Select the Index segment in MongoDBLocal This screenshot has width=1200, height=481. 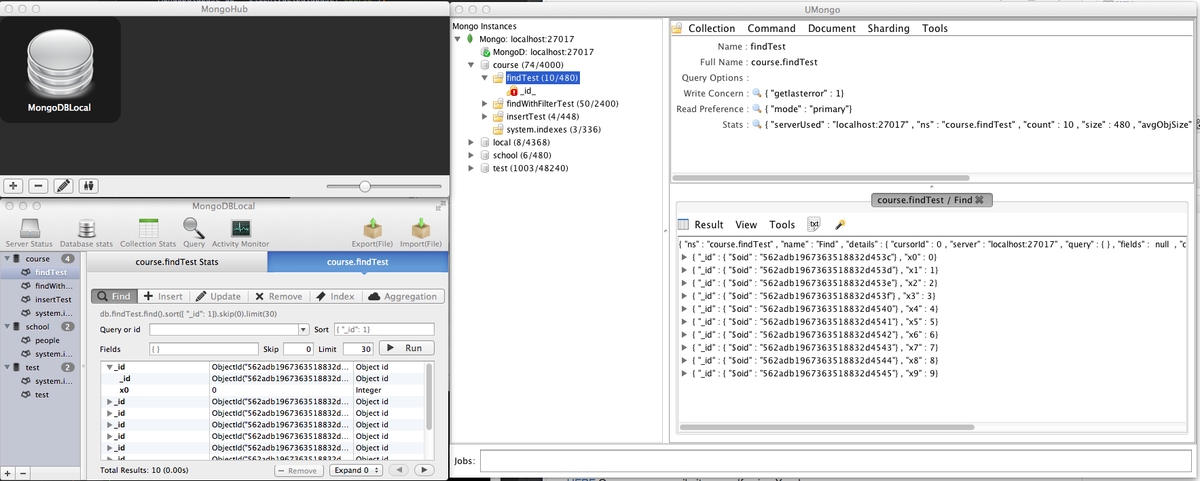tap(335, 296)
